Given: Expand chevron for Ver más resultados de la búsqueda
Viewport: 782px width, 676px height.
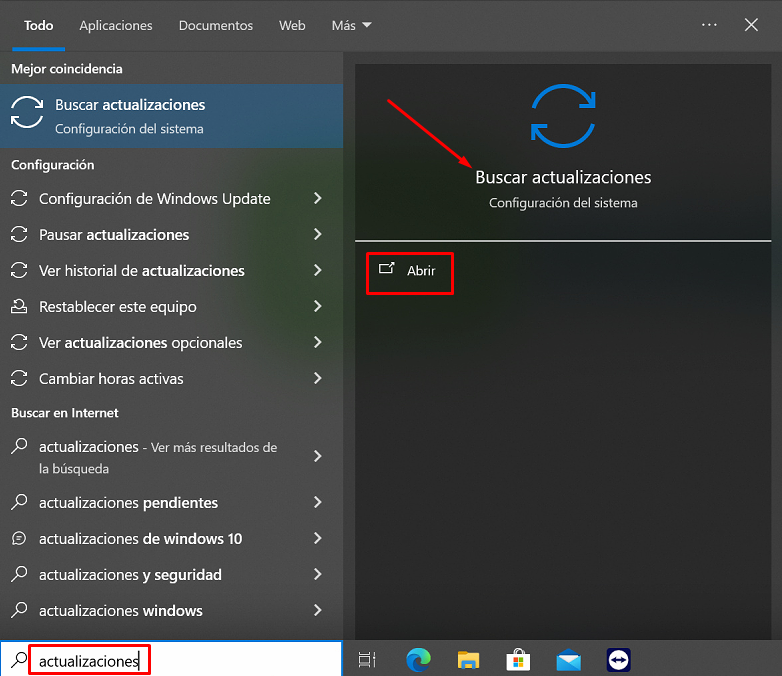Looking at the screenshot, I should 318,456.
